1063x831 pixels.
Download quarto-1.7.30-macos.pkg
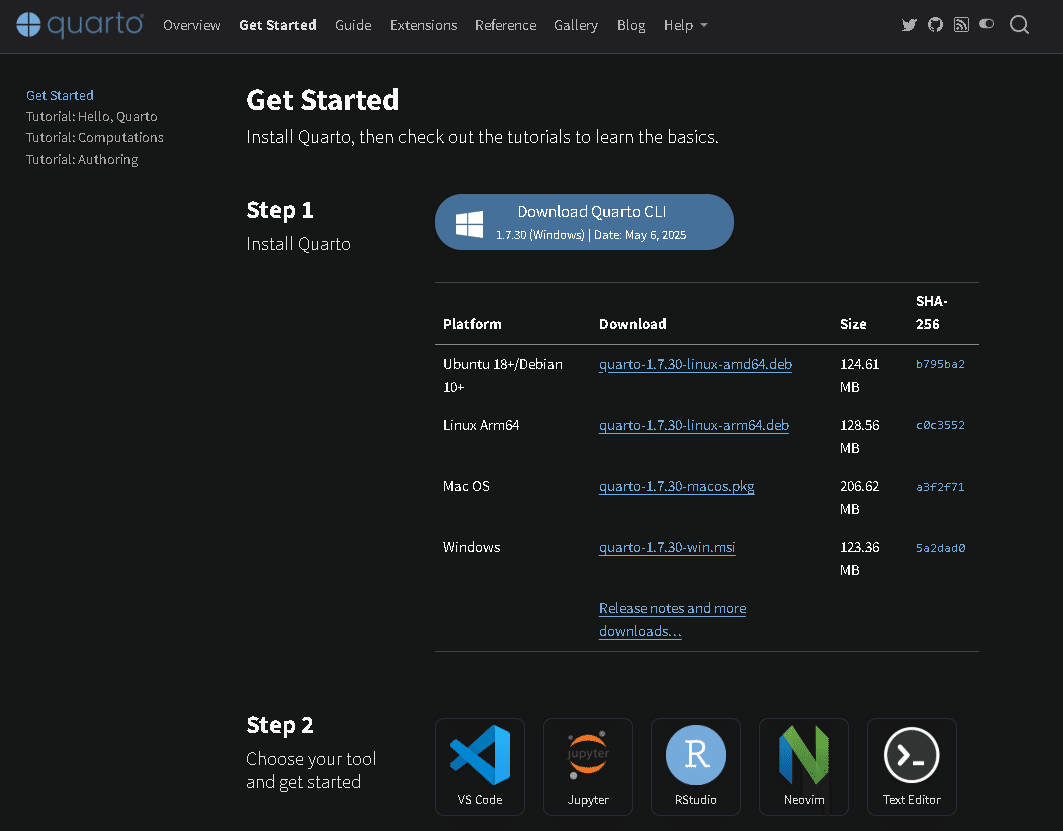pyautogui.click(x=677, y=486)
